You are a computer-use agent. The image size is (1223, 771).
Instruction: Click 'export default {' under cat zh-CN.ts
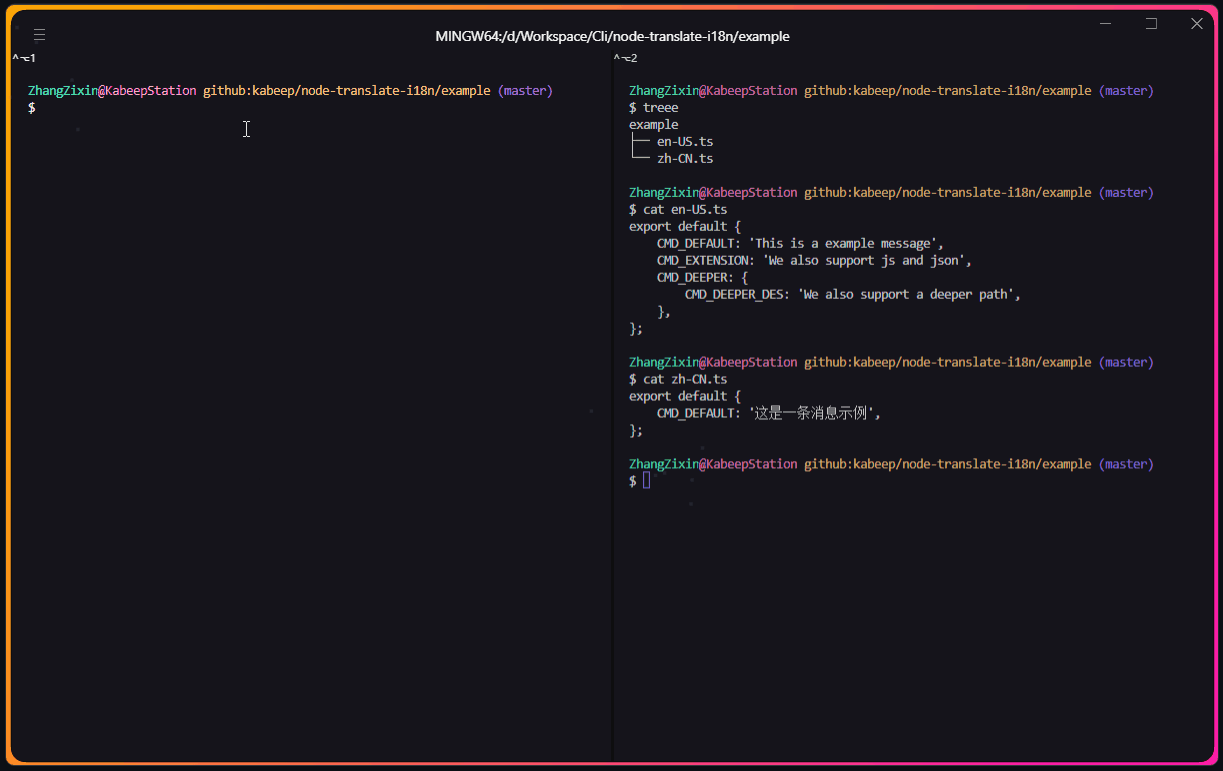[x=685, y=397]
